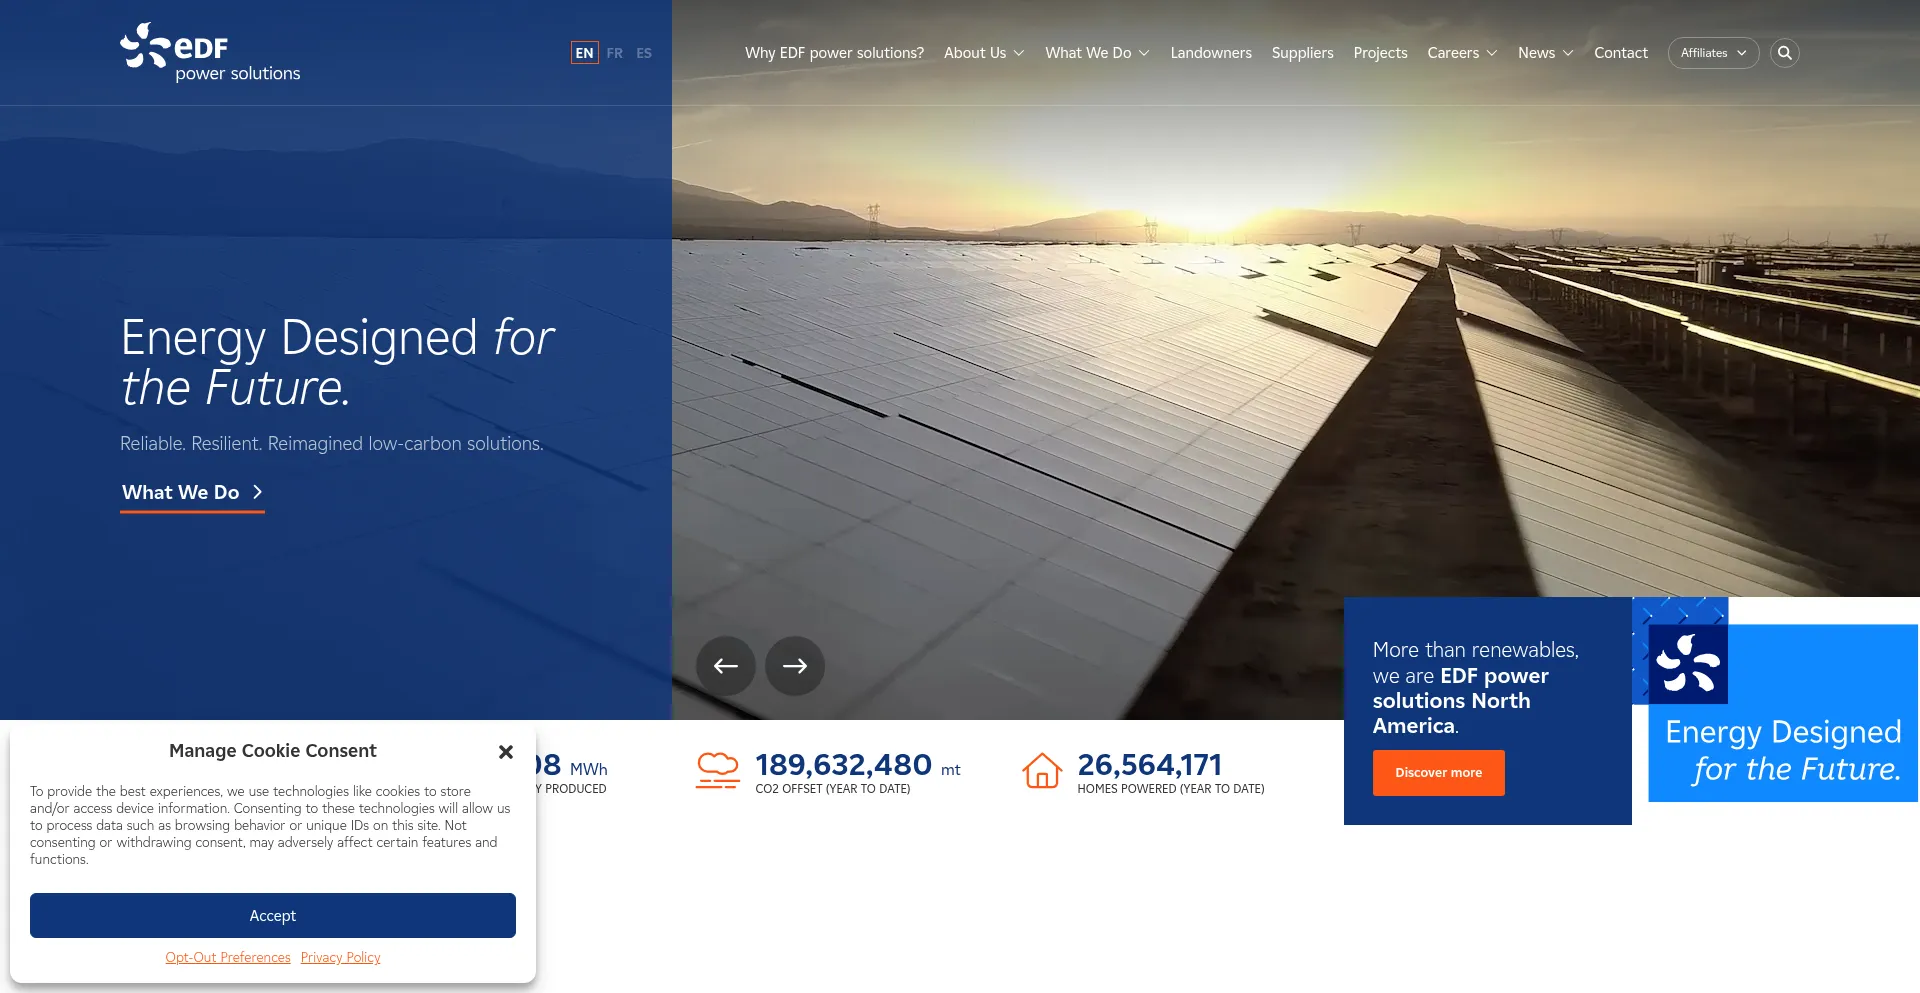The height and width of the screenshot is (993, 1920).
Task: Click the homes powered house icon
Action: pos(1041,771)
